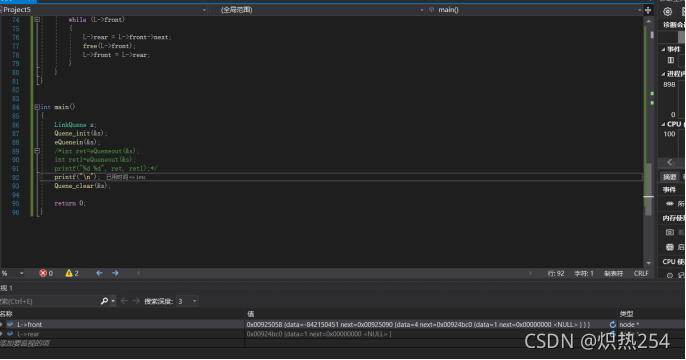Click the find previous arrow in watch
This screenshot has height=360, width=686.
pyautogui.click(x=124, y=301)
